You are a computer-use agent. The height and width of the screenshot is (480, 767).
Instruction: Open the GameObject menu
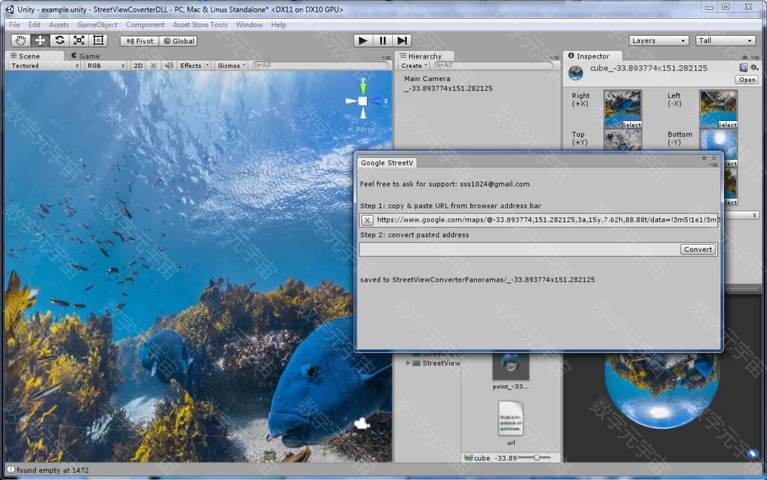click(x=97, y=24)
